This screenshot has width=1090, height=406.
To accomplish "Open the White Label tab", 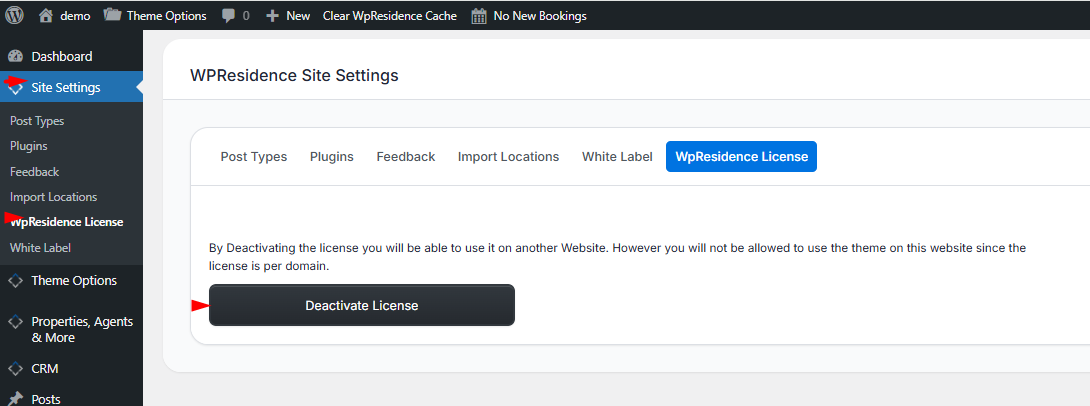I will [617, 157].
